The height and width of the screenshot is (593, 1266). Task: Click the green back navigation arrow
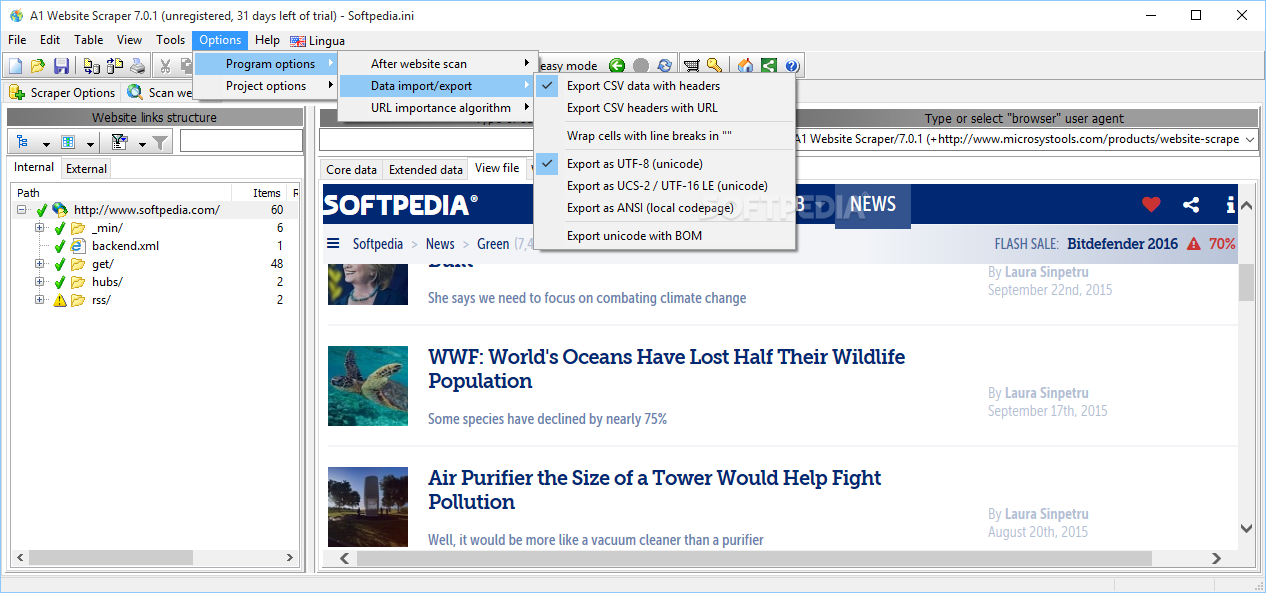(x=617, y=66)
